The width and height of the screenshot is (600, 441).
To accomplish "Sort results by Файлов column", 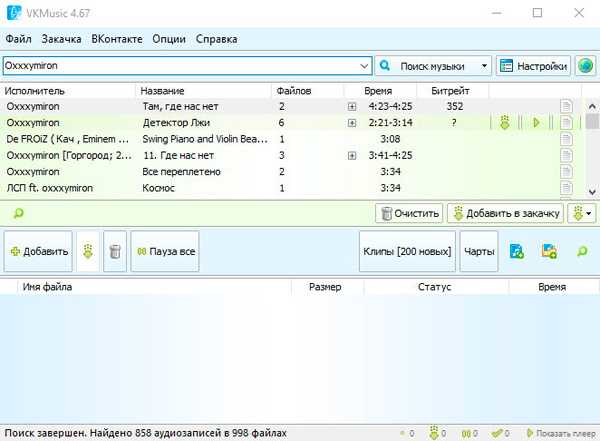I will (308, 91).
